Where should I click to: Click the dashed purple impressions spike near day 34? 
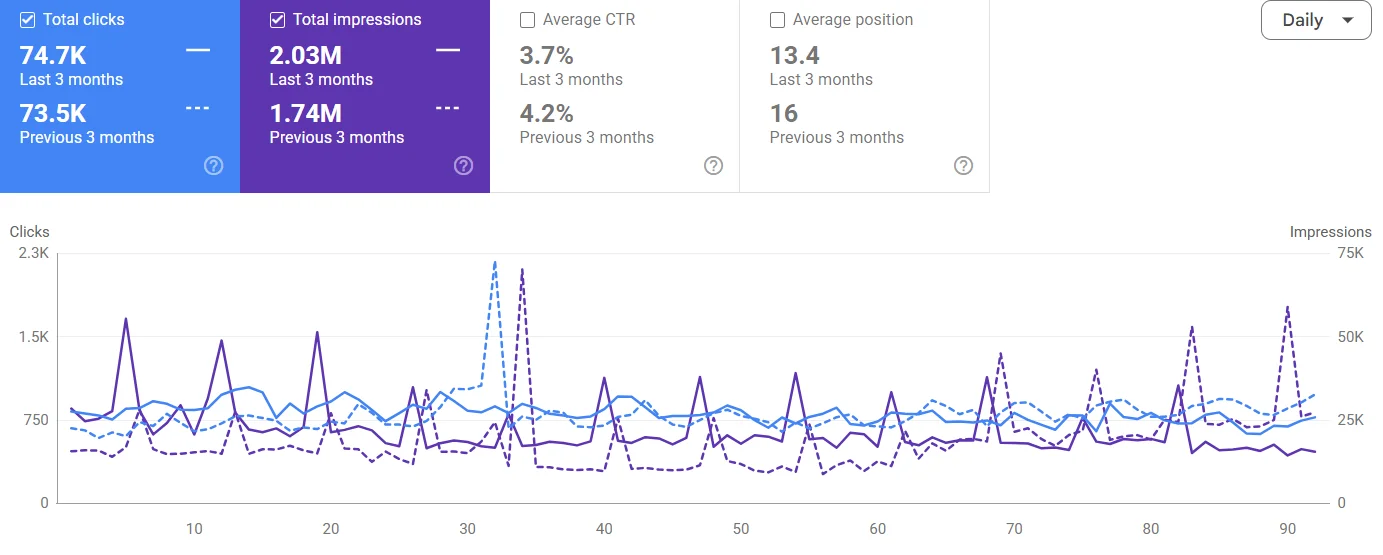pos(522,270)
